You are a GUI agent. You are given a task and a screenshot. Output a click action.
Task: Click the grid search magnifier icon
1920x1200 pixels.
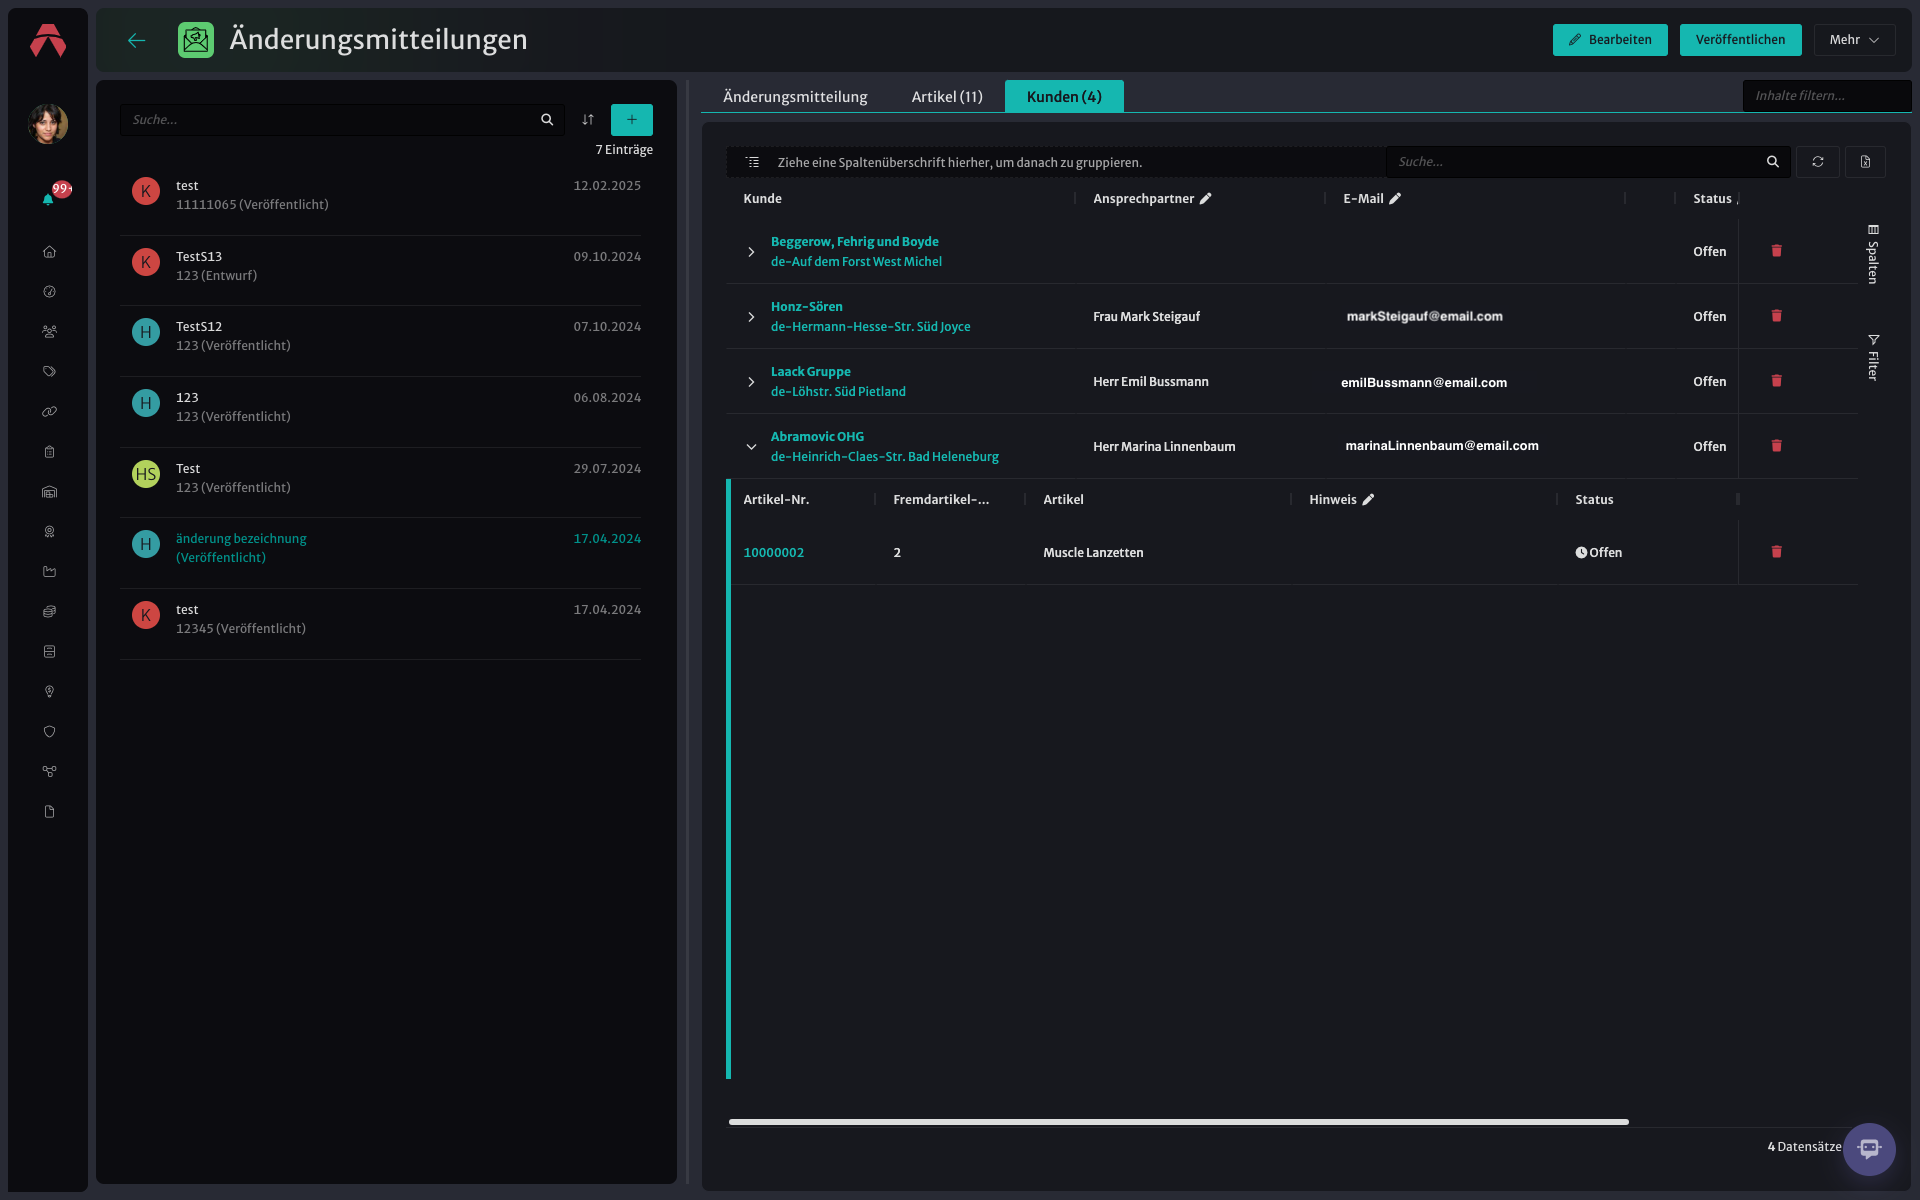(1773, 162)
